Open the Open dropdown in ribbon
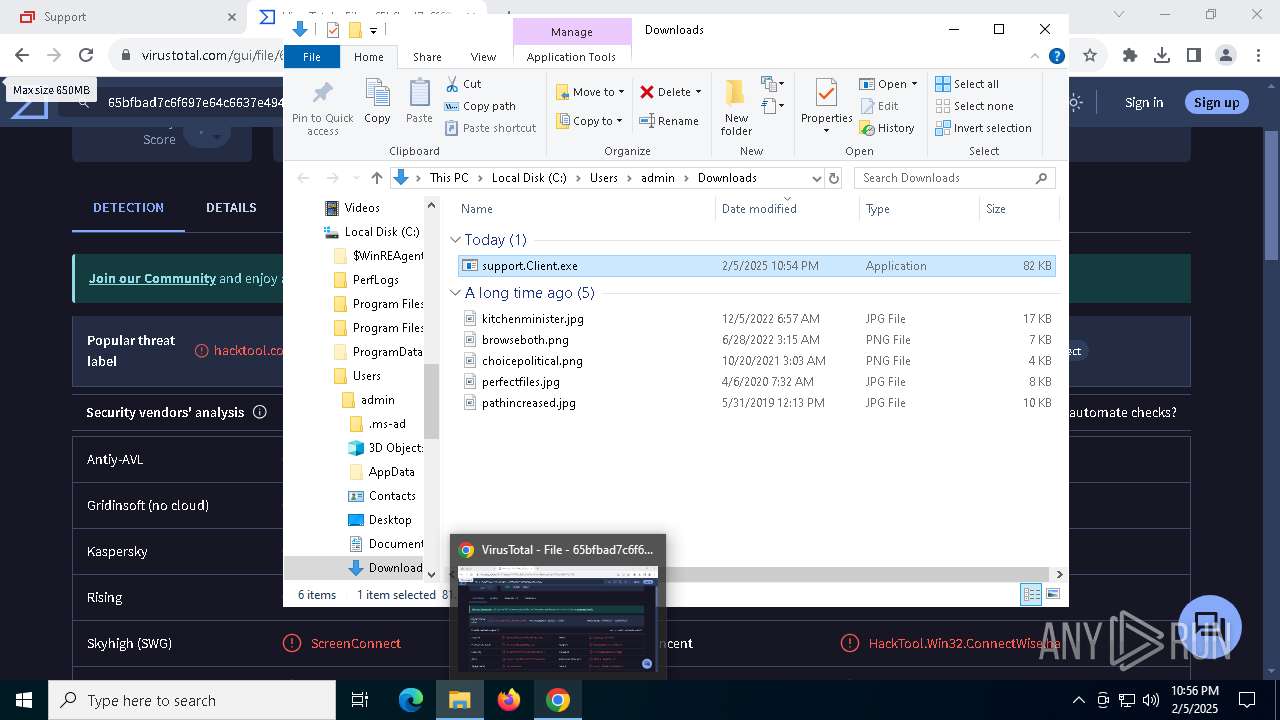Screen dimensions: 1280x720 (888, 84)
